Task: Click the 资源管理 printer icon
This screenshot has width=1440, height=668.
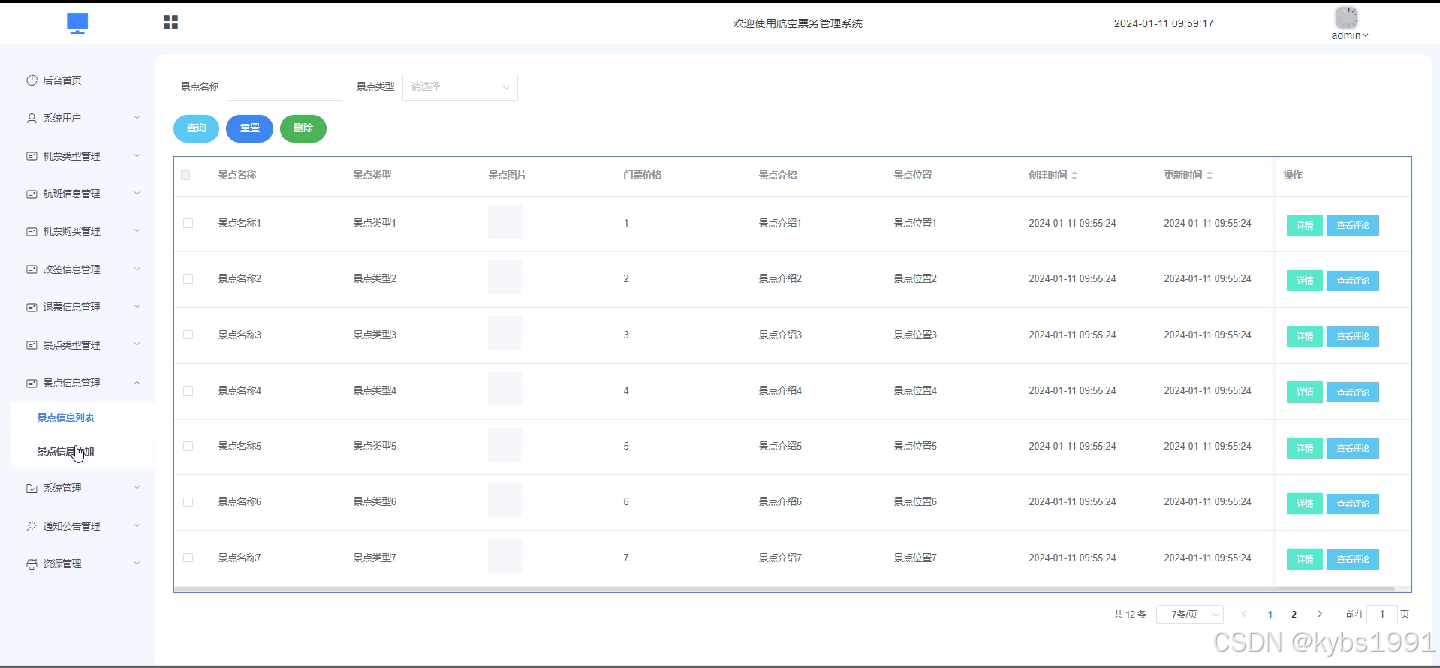Action: (x=32, y=563)
